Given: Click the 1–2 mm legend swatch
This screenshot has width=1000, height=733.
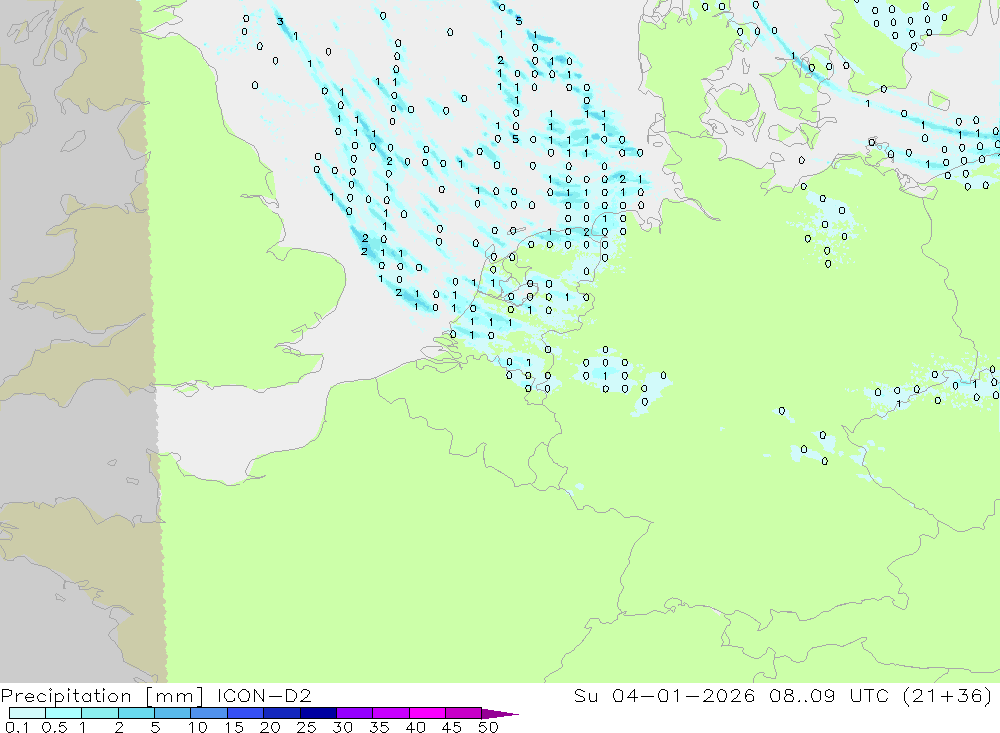Looking at the screenshot, I should pos(100,713).
